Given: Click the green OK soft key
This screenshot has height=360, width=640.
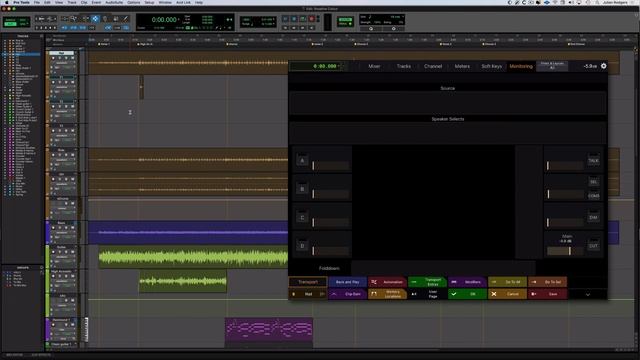Looking at the screenshot, I should (467, 294).
